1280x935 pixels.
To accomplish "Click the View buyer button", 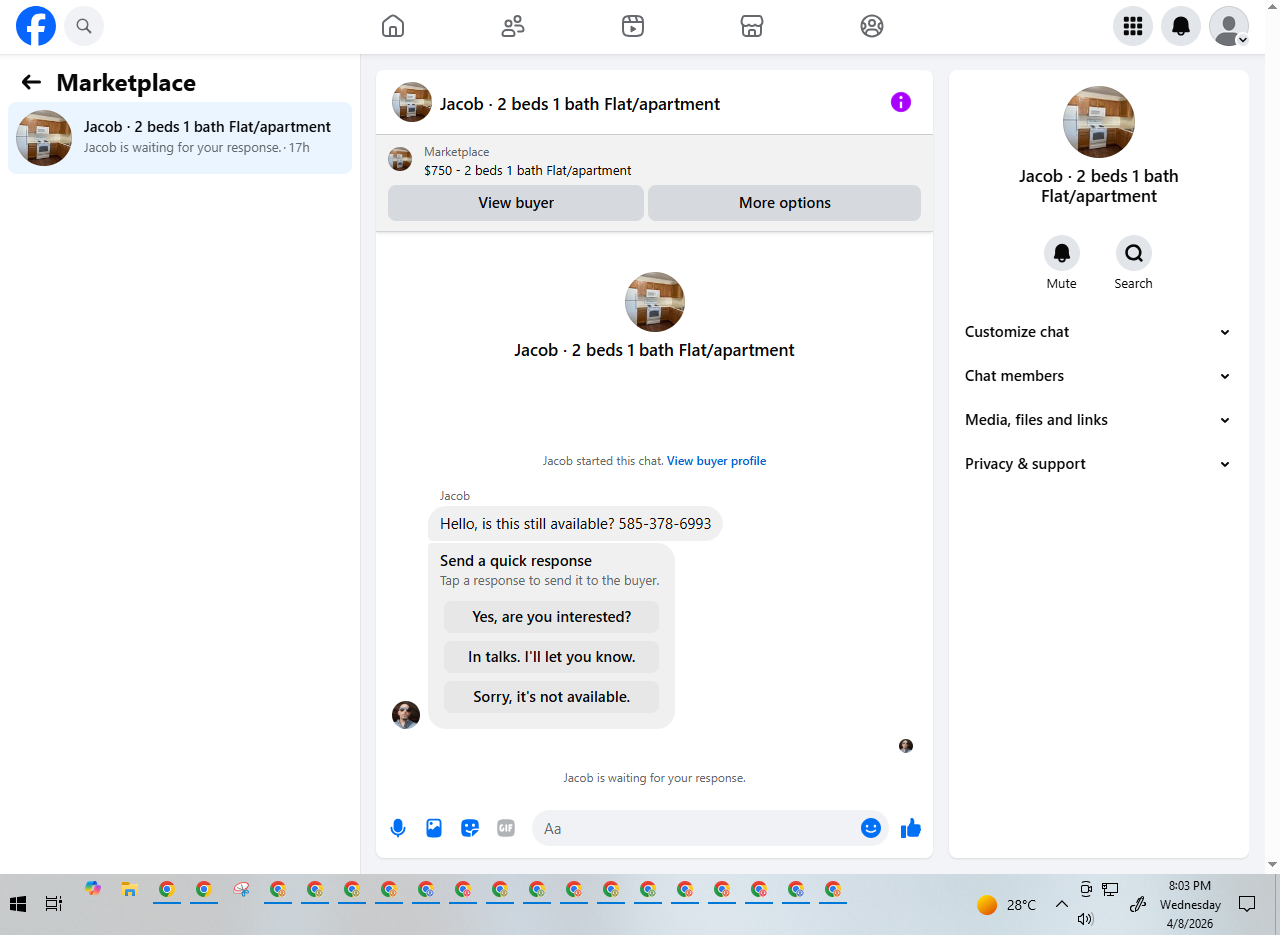I will coord(516,203).
